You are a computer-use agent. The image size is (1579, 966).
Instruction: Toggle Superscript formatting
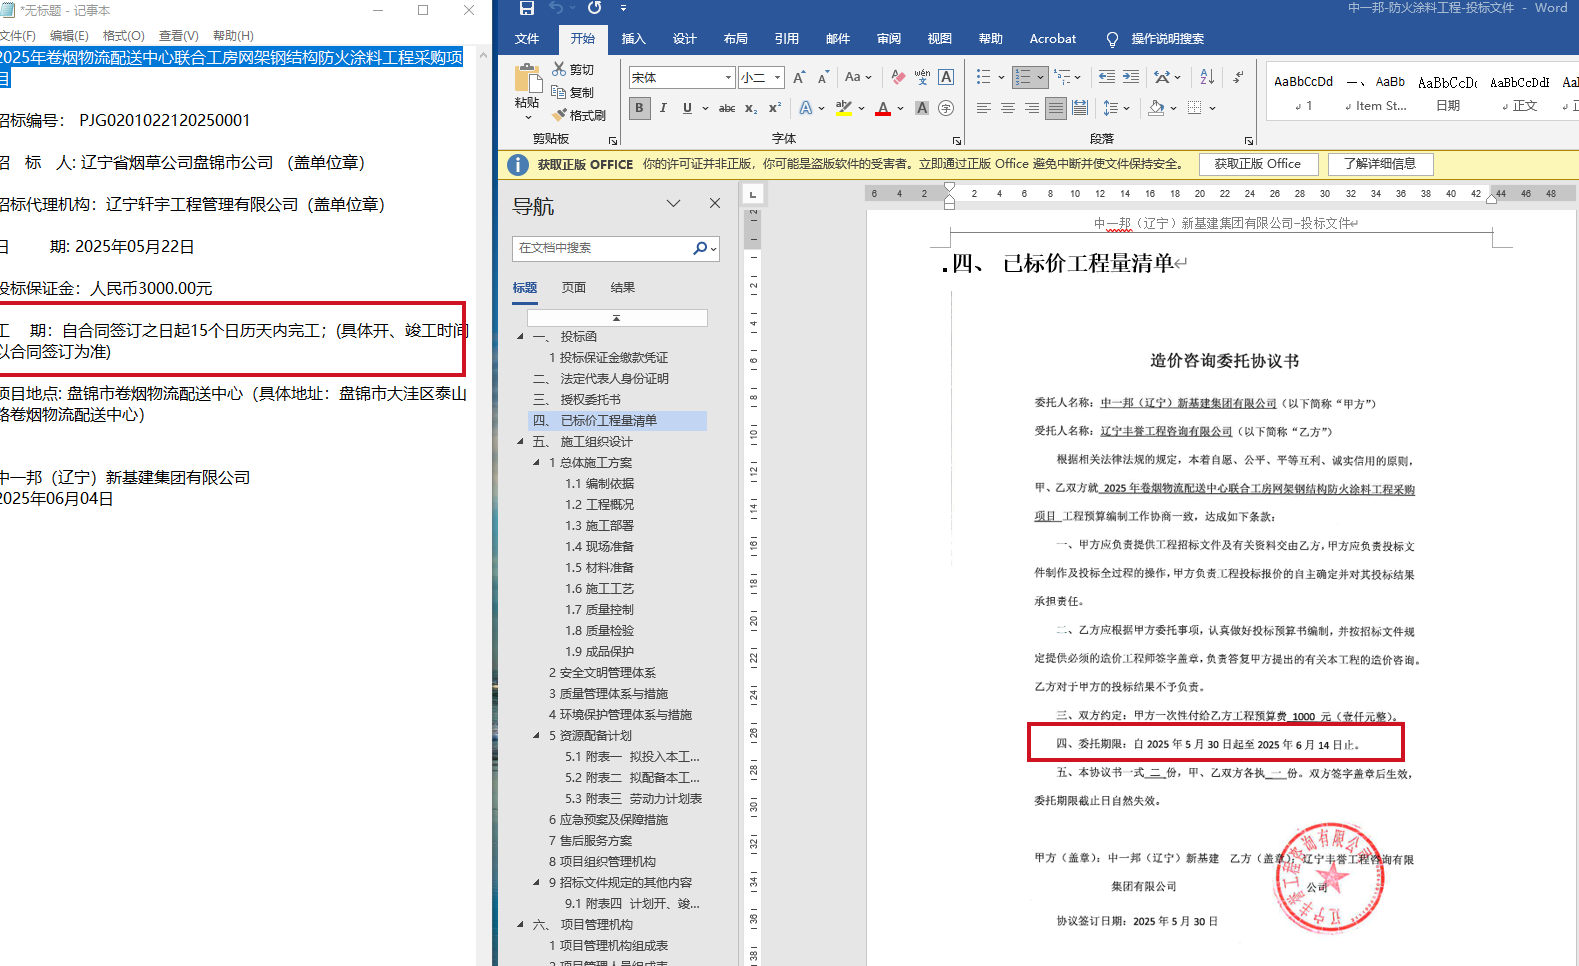click(x=775, y=108)
